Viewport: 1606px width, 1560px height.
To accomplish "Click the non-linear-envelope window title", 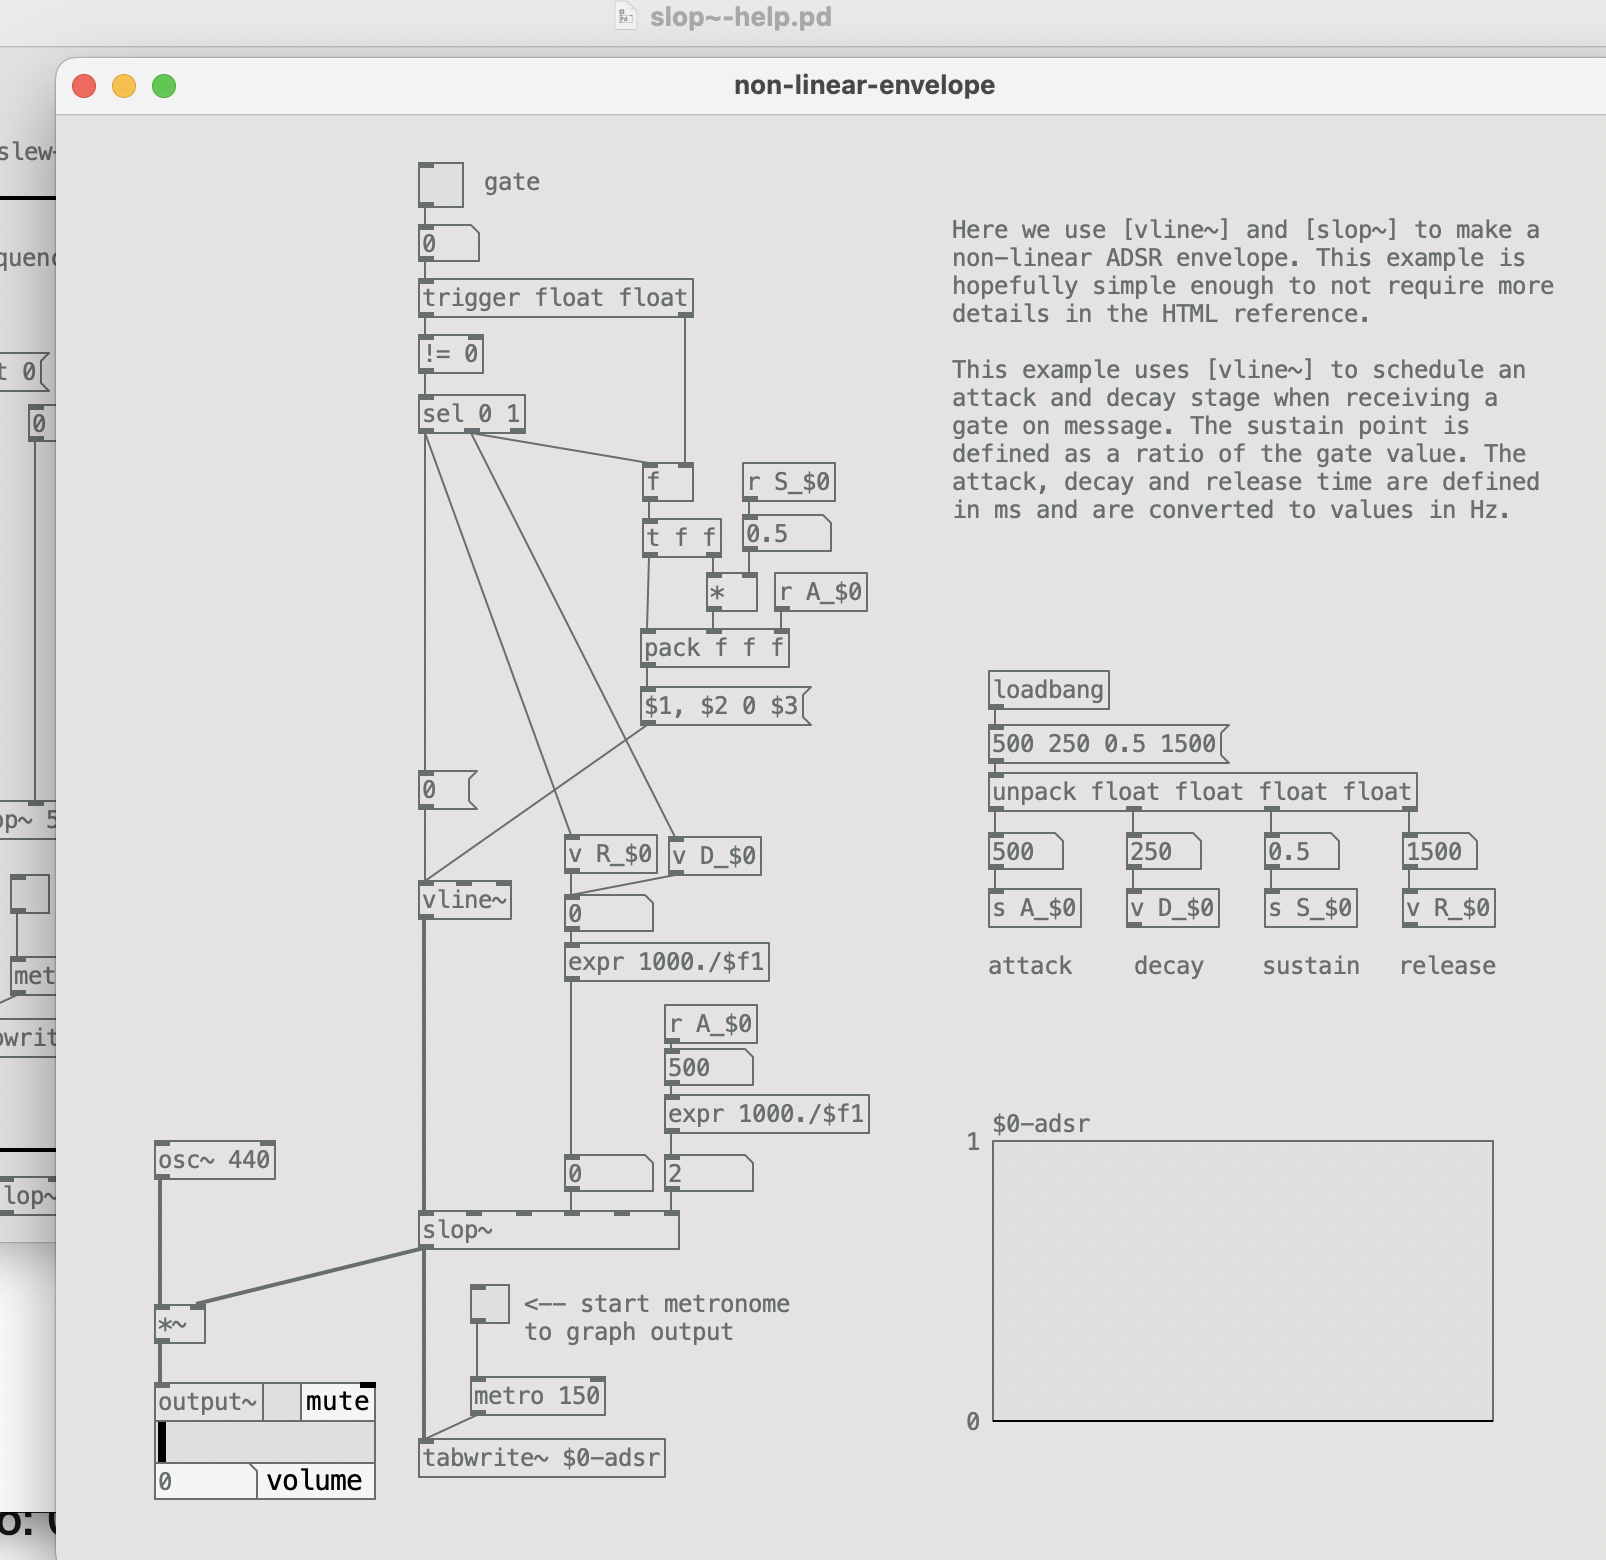I will tap(864, 85).
